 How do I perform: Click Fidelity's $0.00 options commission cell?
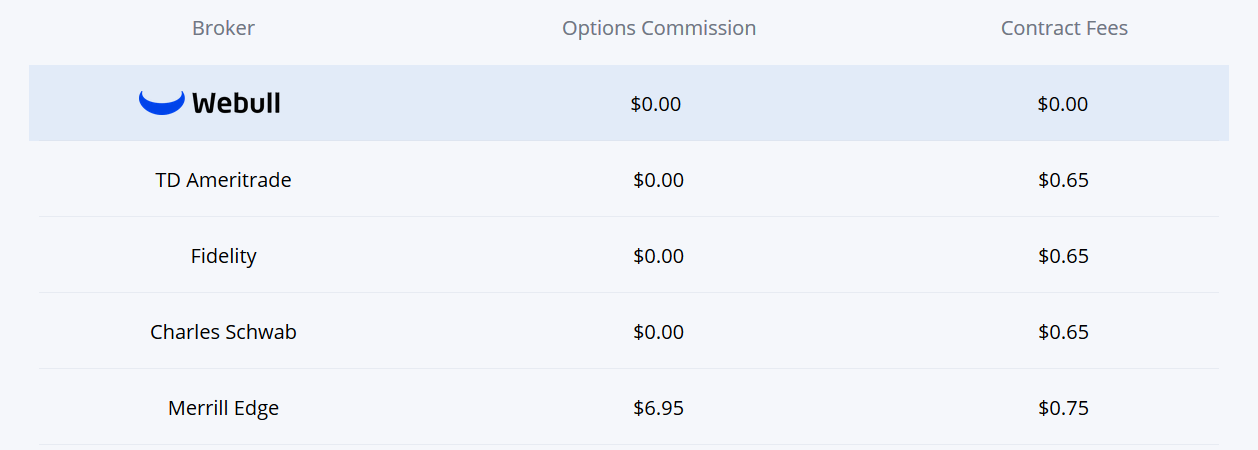(x=659, y=256)
